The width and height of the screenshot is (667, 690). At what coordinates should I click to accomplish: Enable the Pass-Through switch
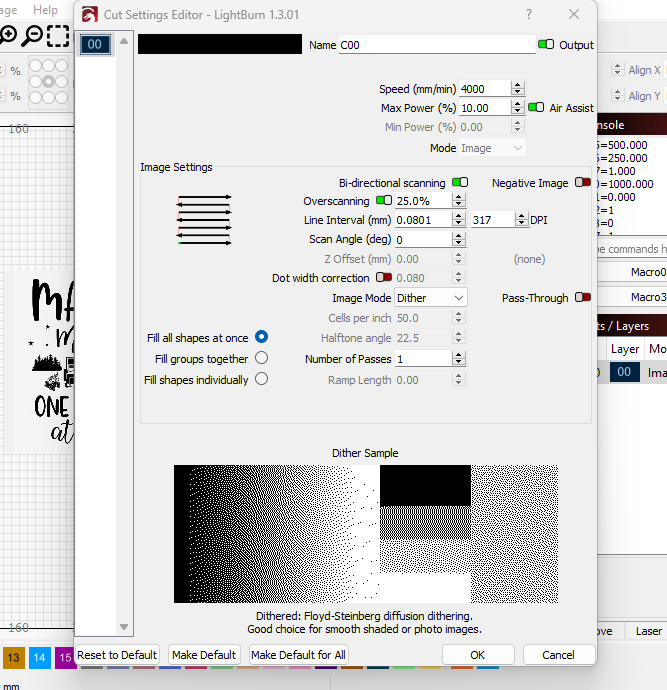click(583, 297)
